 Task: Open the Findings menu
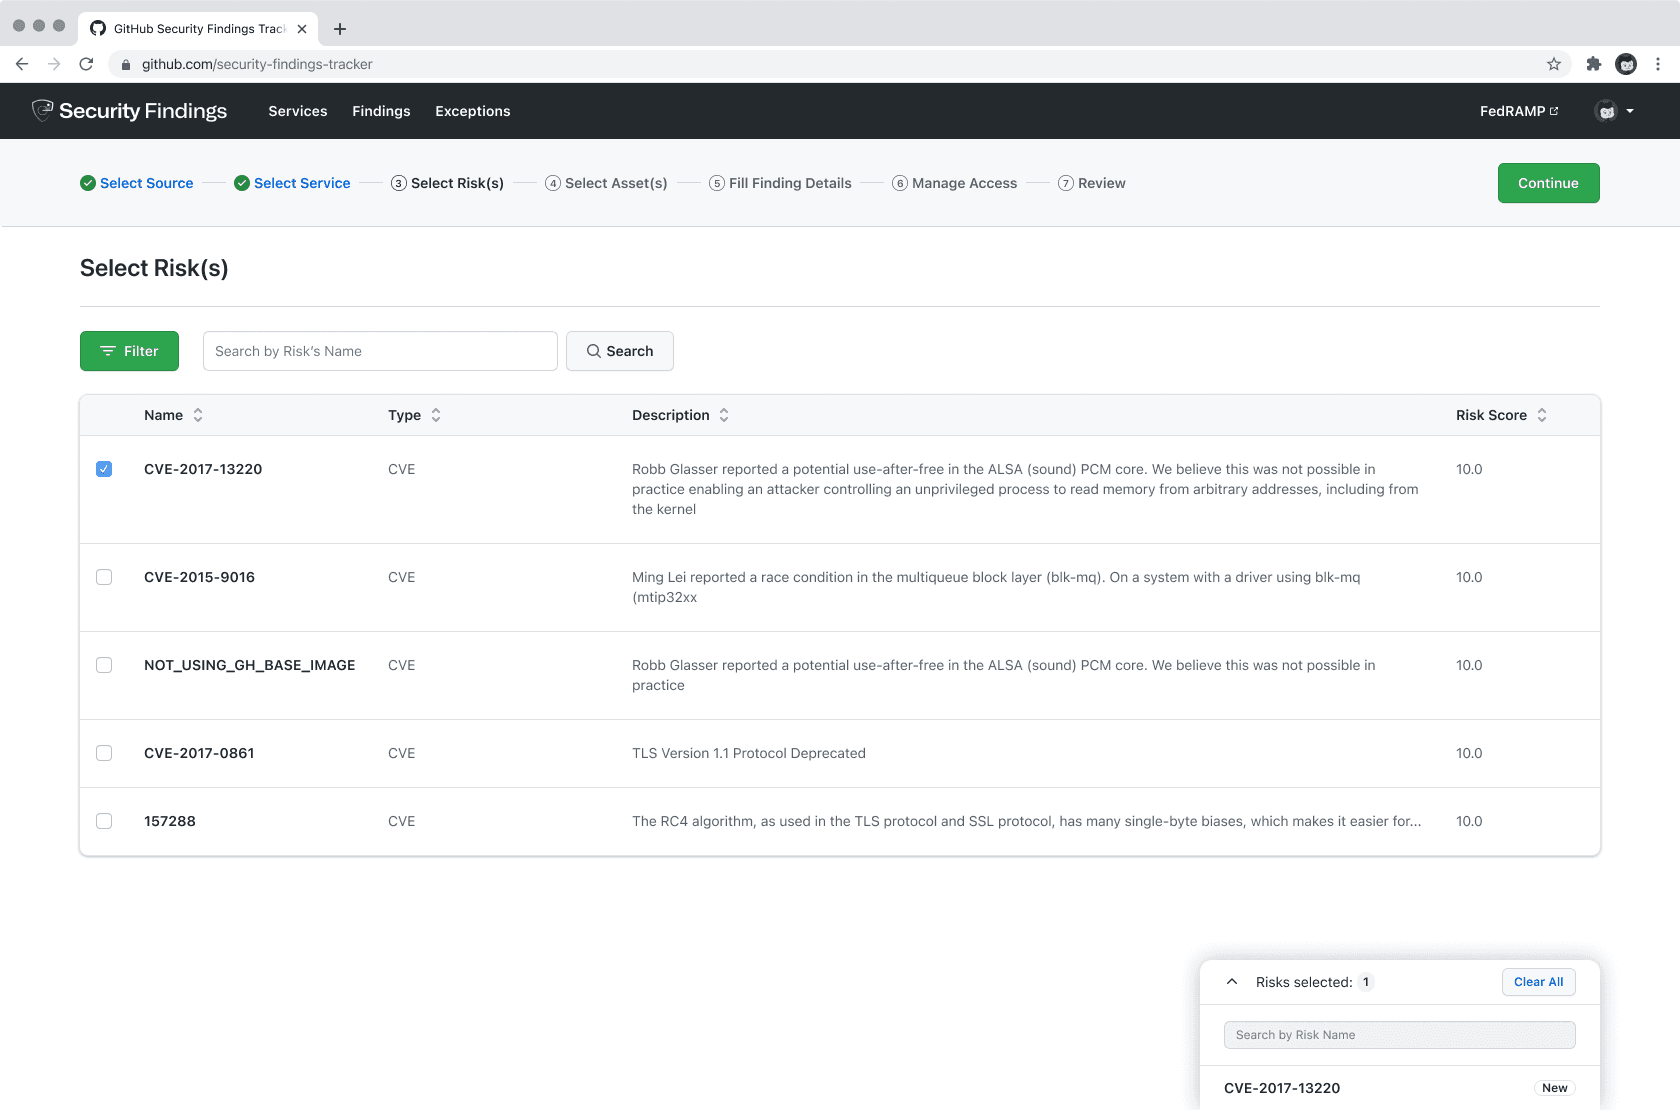click(x=381, y=111)
